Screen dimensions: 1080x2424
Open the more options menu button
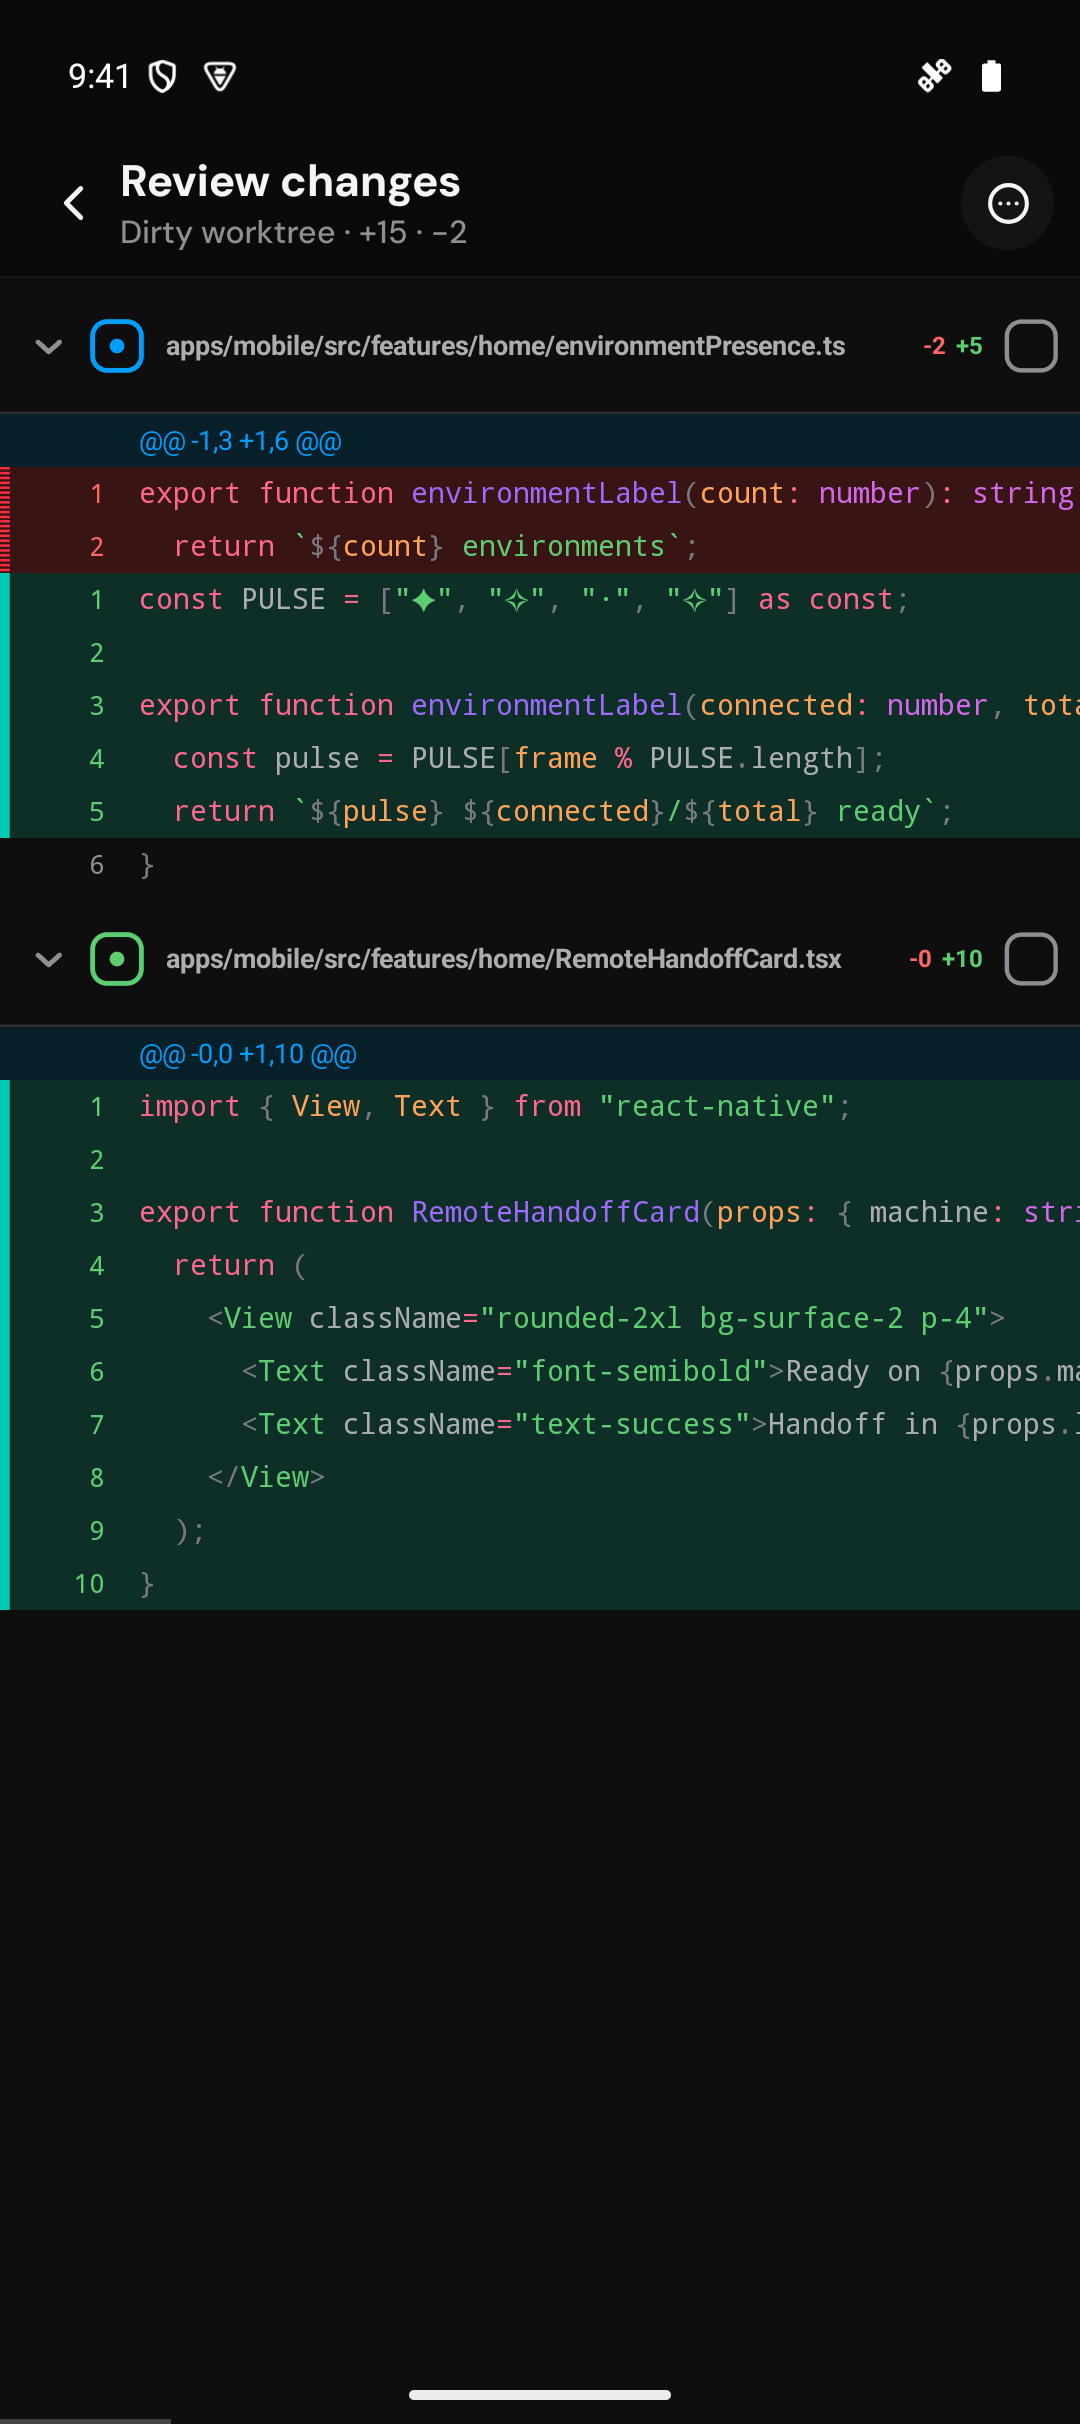1007,203
